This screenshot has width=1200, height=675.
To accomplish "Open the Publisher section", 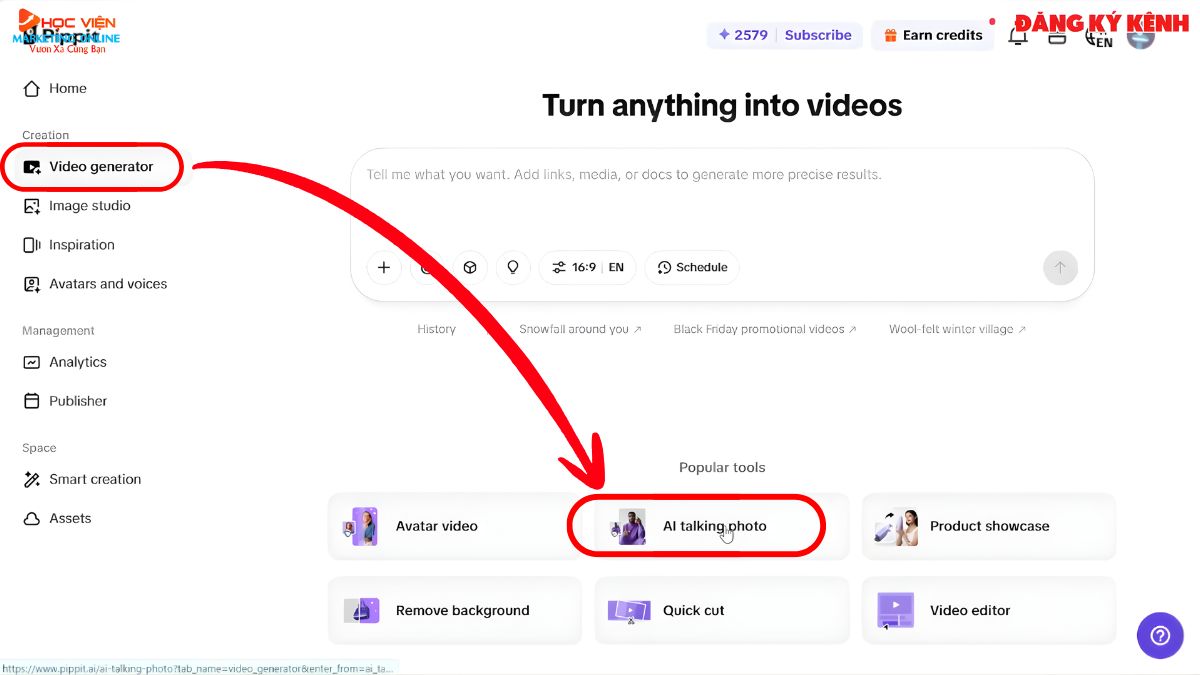I will pyautogui.click(x=78, y=401).
